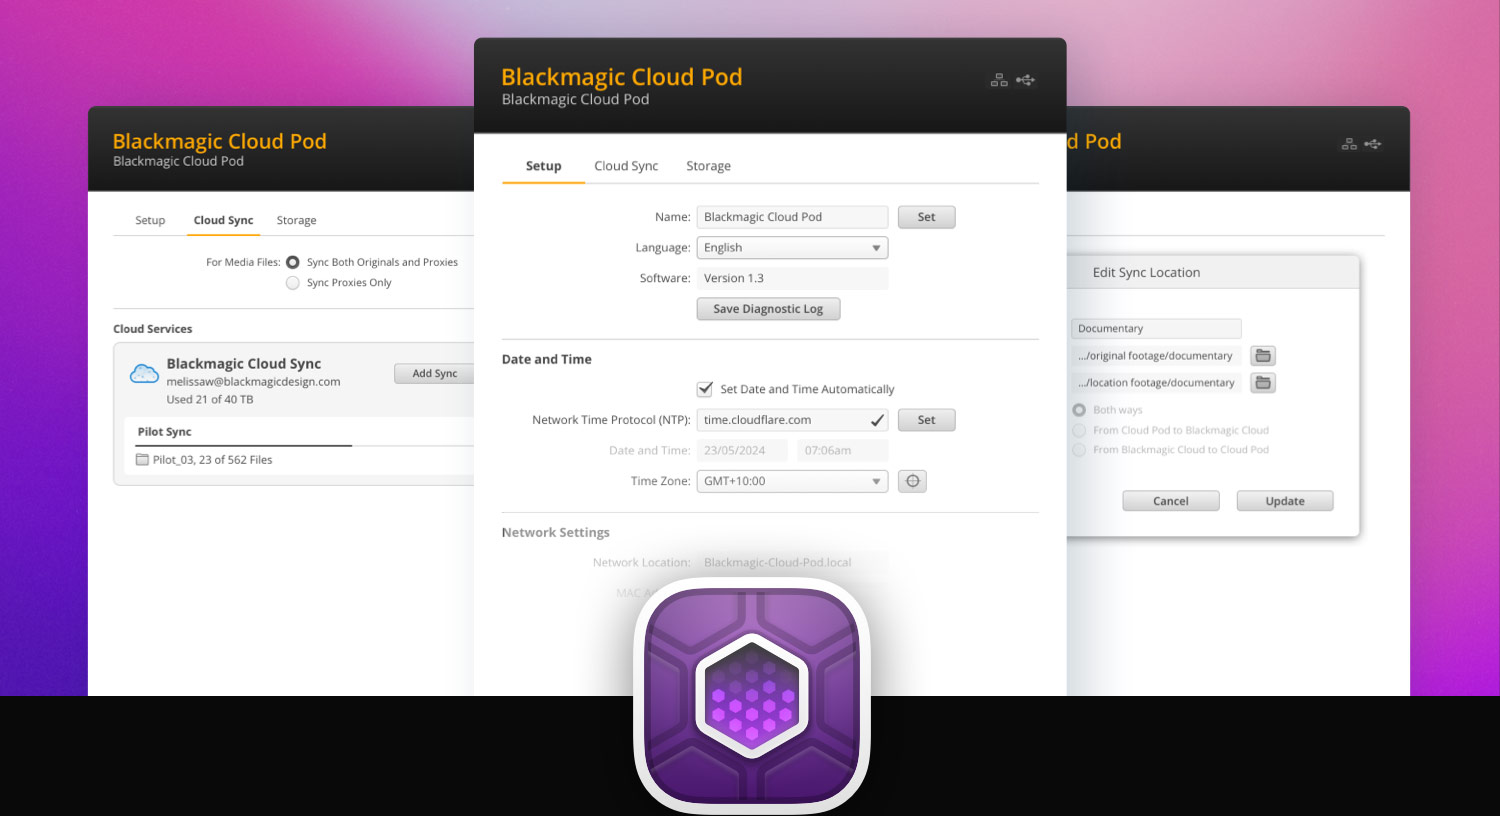Open folder browser for location footage path
1500x816 pixels.
click(x=1262, y=382)
